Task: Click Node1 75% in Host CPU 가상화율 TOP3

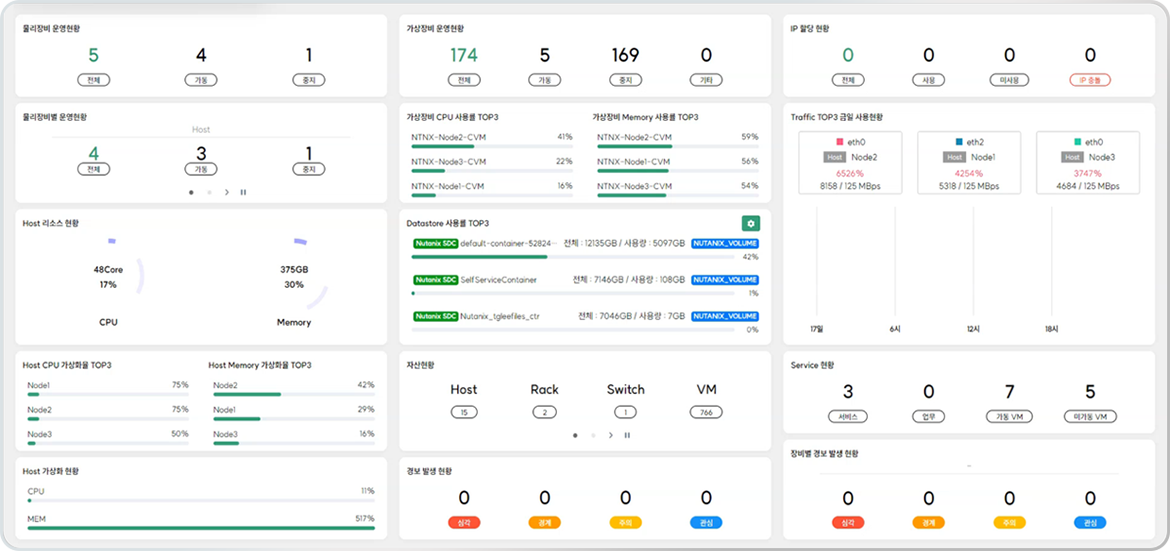Action: [108, 389]
